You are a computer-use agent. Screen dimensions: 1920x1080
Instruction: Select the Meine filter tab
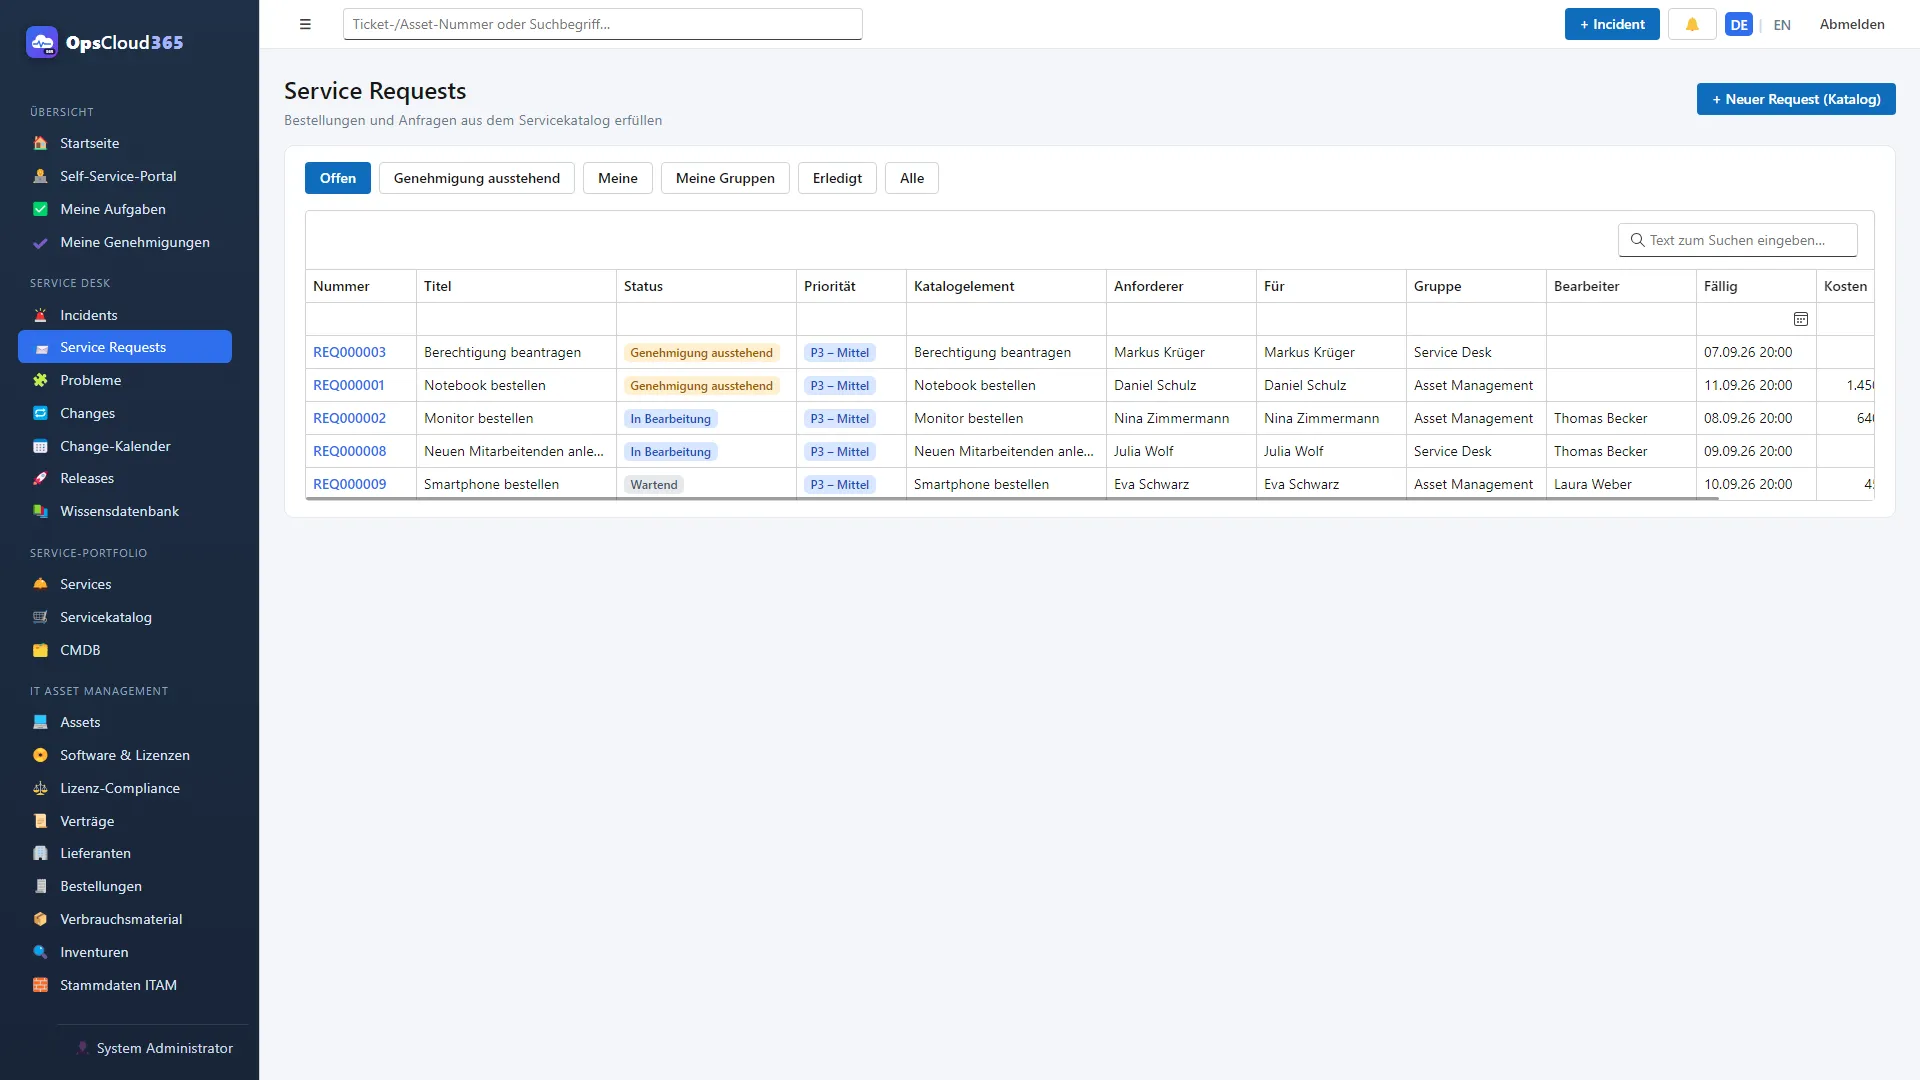618,178
